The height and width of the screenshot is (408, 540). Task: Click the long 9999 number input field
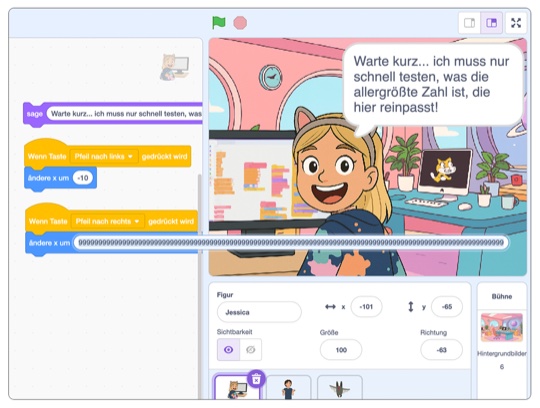pyautogui.click(x=291, y=243)
